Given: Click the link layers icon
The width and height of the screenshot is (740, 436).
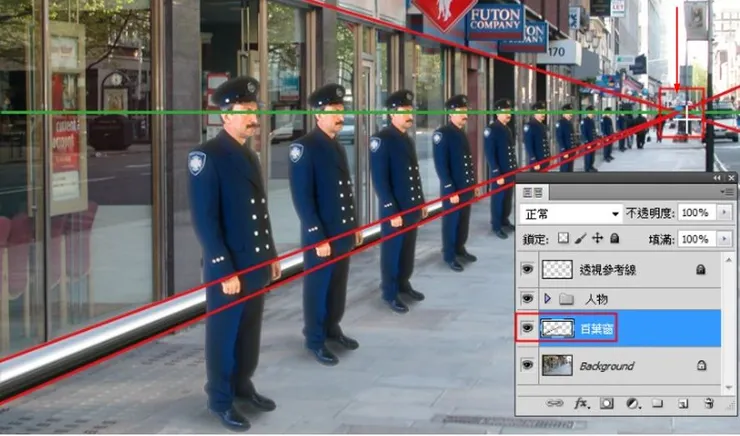Looking at the screenshot, I should coord(554,403).
